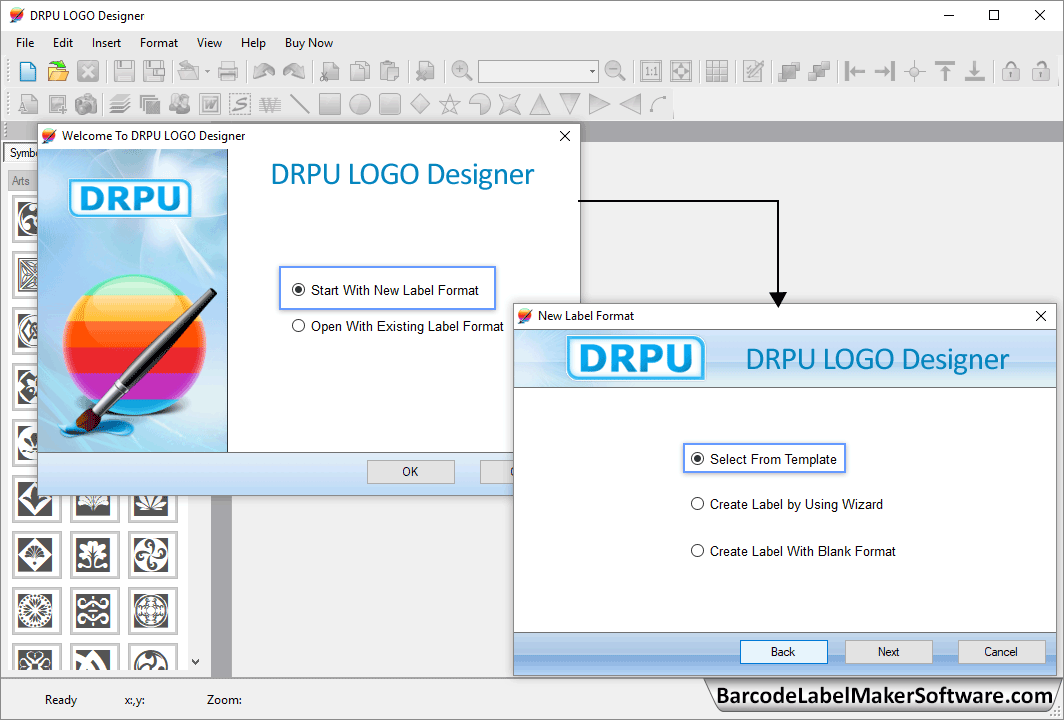Click Cancel in New Label Format dialog
Screen dimensions: 1064x720
[1000, 652]
